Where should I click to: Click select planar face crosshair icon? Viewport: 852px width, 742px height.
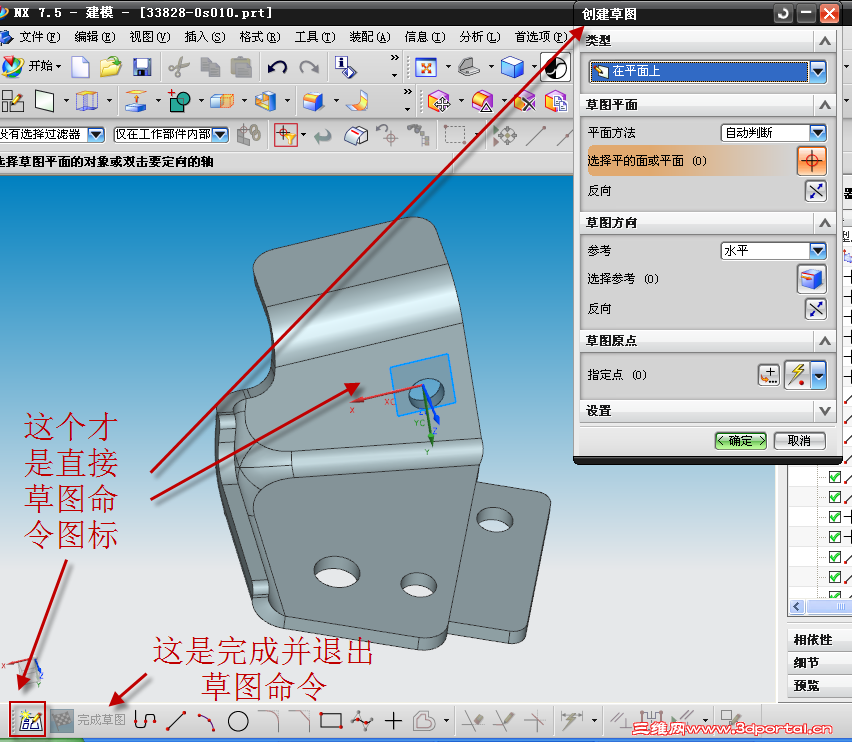tap(812, 161)
